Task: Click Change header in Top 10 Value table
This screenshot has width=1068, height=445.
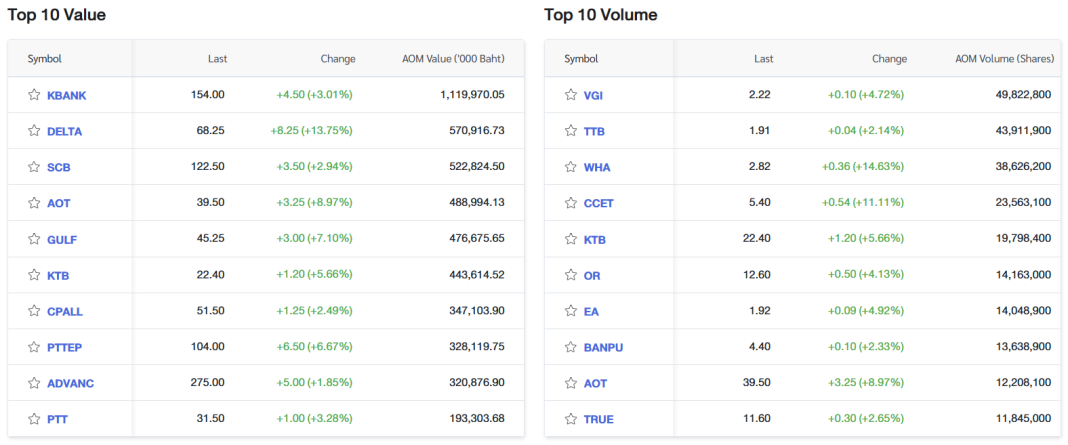Action: pos(337,59)
